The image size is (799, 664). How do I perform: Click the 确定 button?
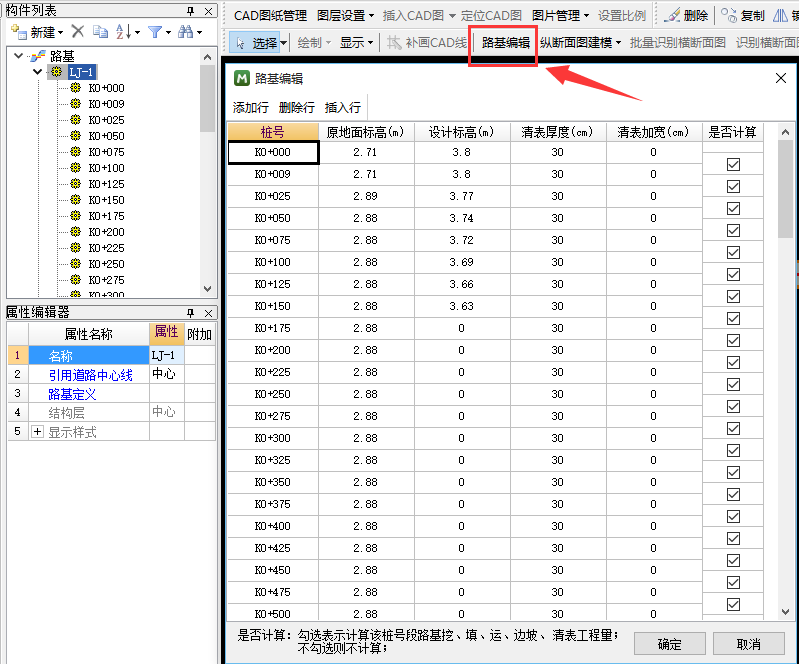tap(669, 644)
